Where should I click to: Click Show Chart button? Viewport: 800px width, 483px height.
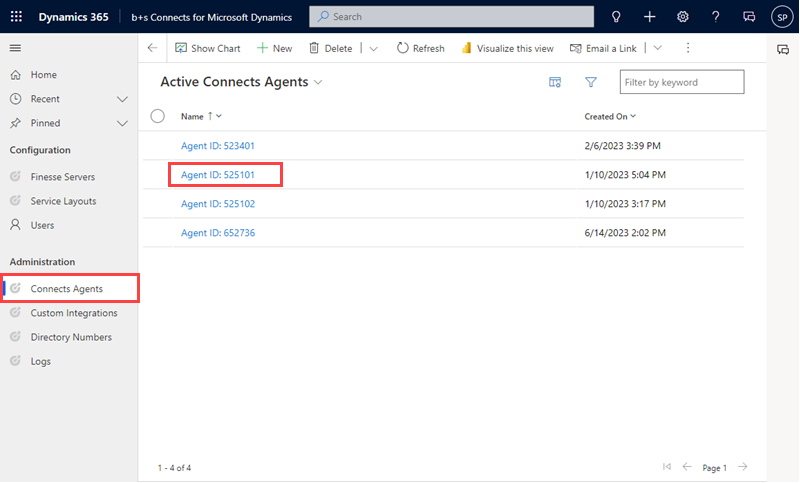208,48
